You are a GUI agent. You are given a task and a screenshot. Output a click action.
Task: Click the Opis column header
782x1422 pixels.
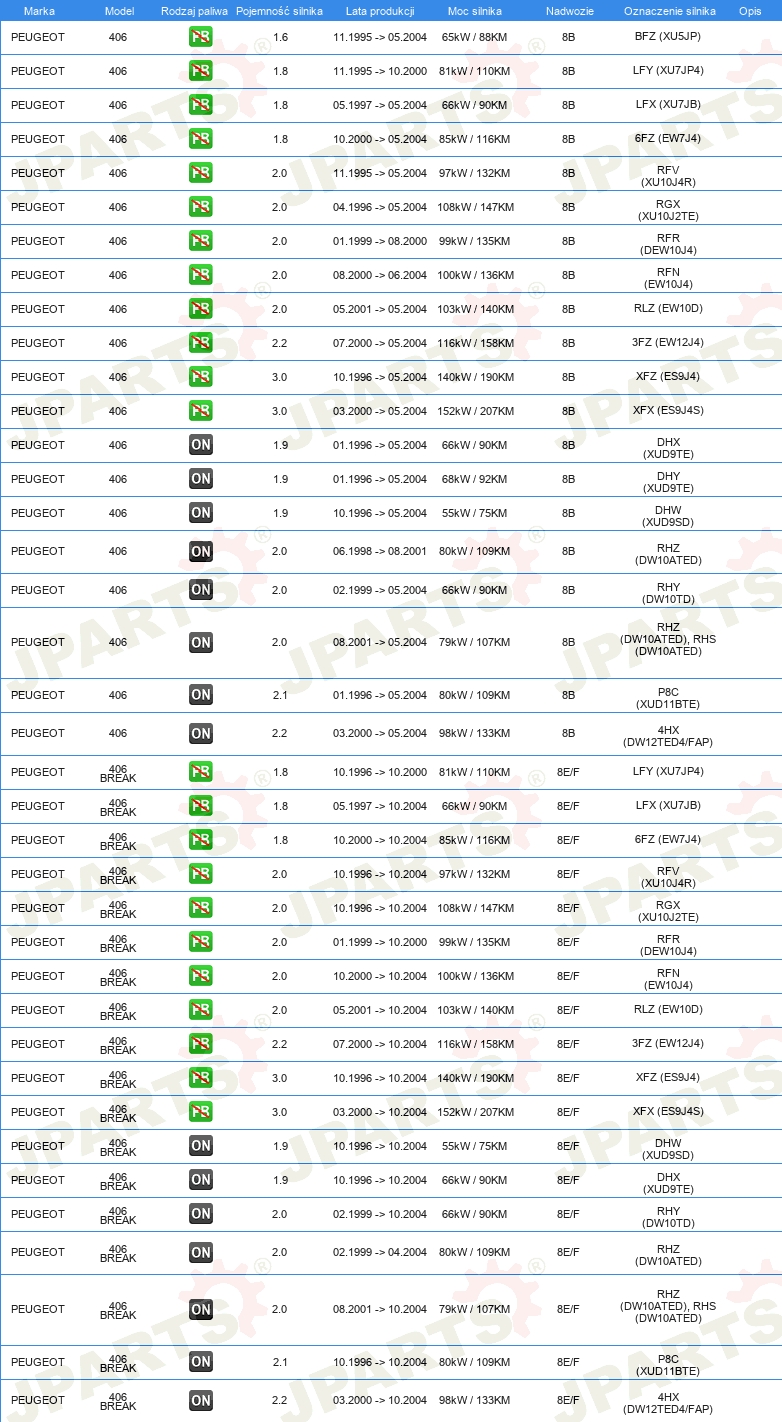(749, 11)
